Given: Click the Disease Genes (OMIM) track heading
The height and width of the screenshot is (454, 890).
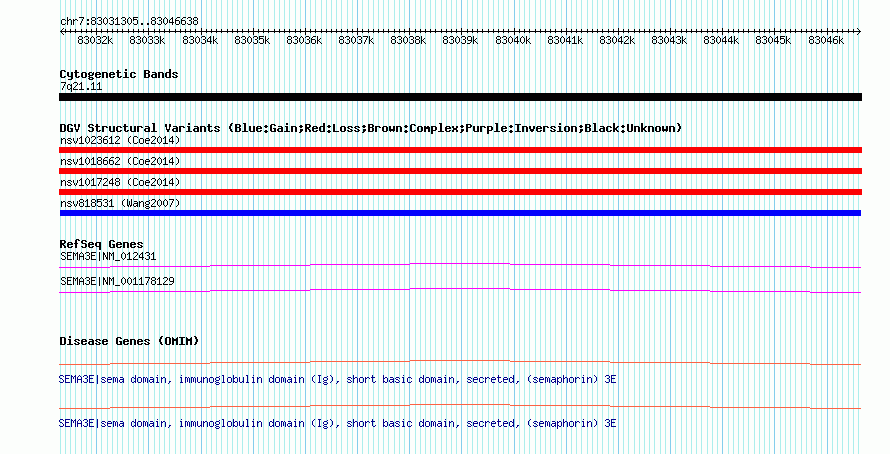Looking at the screenshot, I should (x=129, y=341).
